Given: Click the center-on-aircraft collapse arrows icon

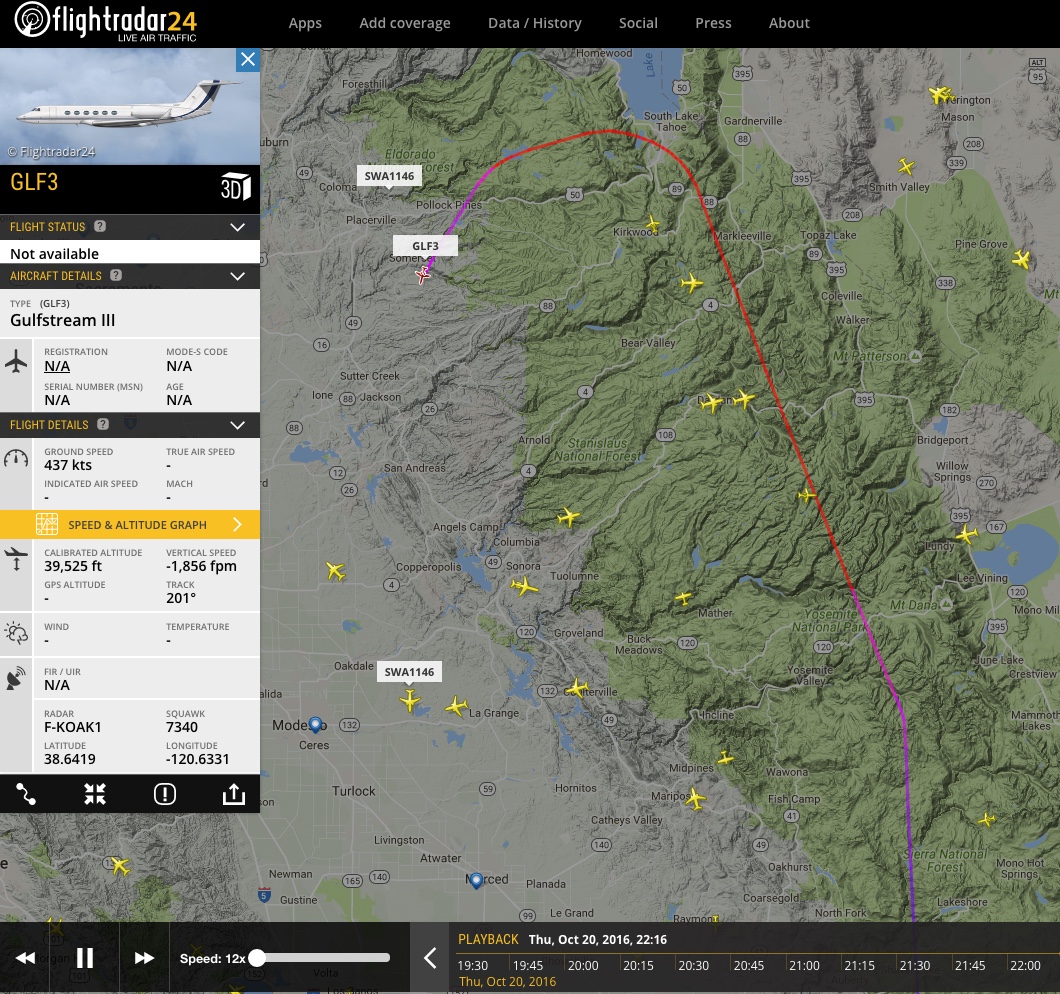Looking at the screenshot, I should 95,794.
